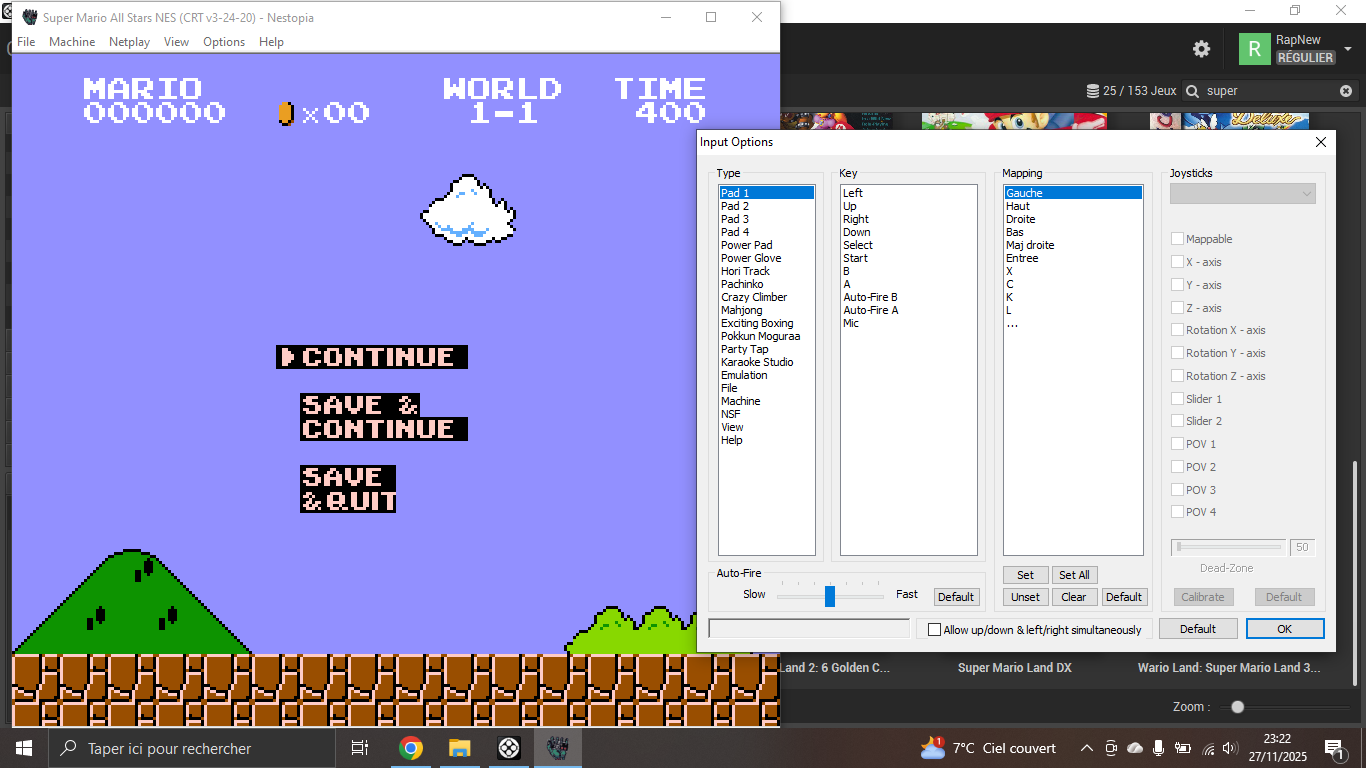Open the Machine menu in Nestopia
1366x768 pixels.
click(72, 42)
